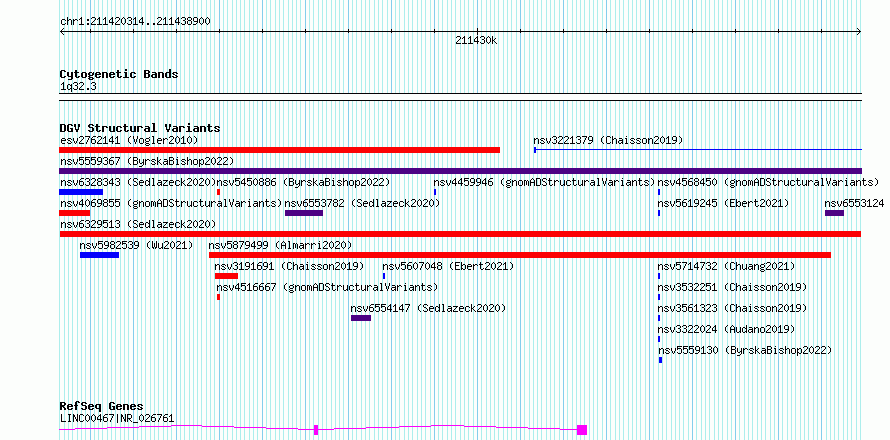
Task: Click the chr1:211420314..211438900 coordinates text
Action: point(135,22)
